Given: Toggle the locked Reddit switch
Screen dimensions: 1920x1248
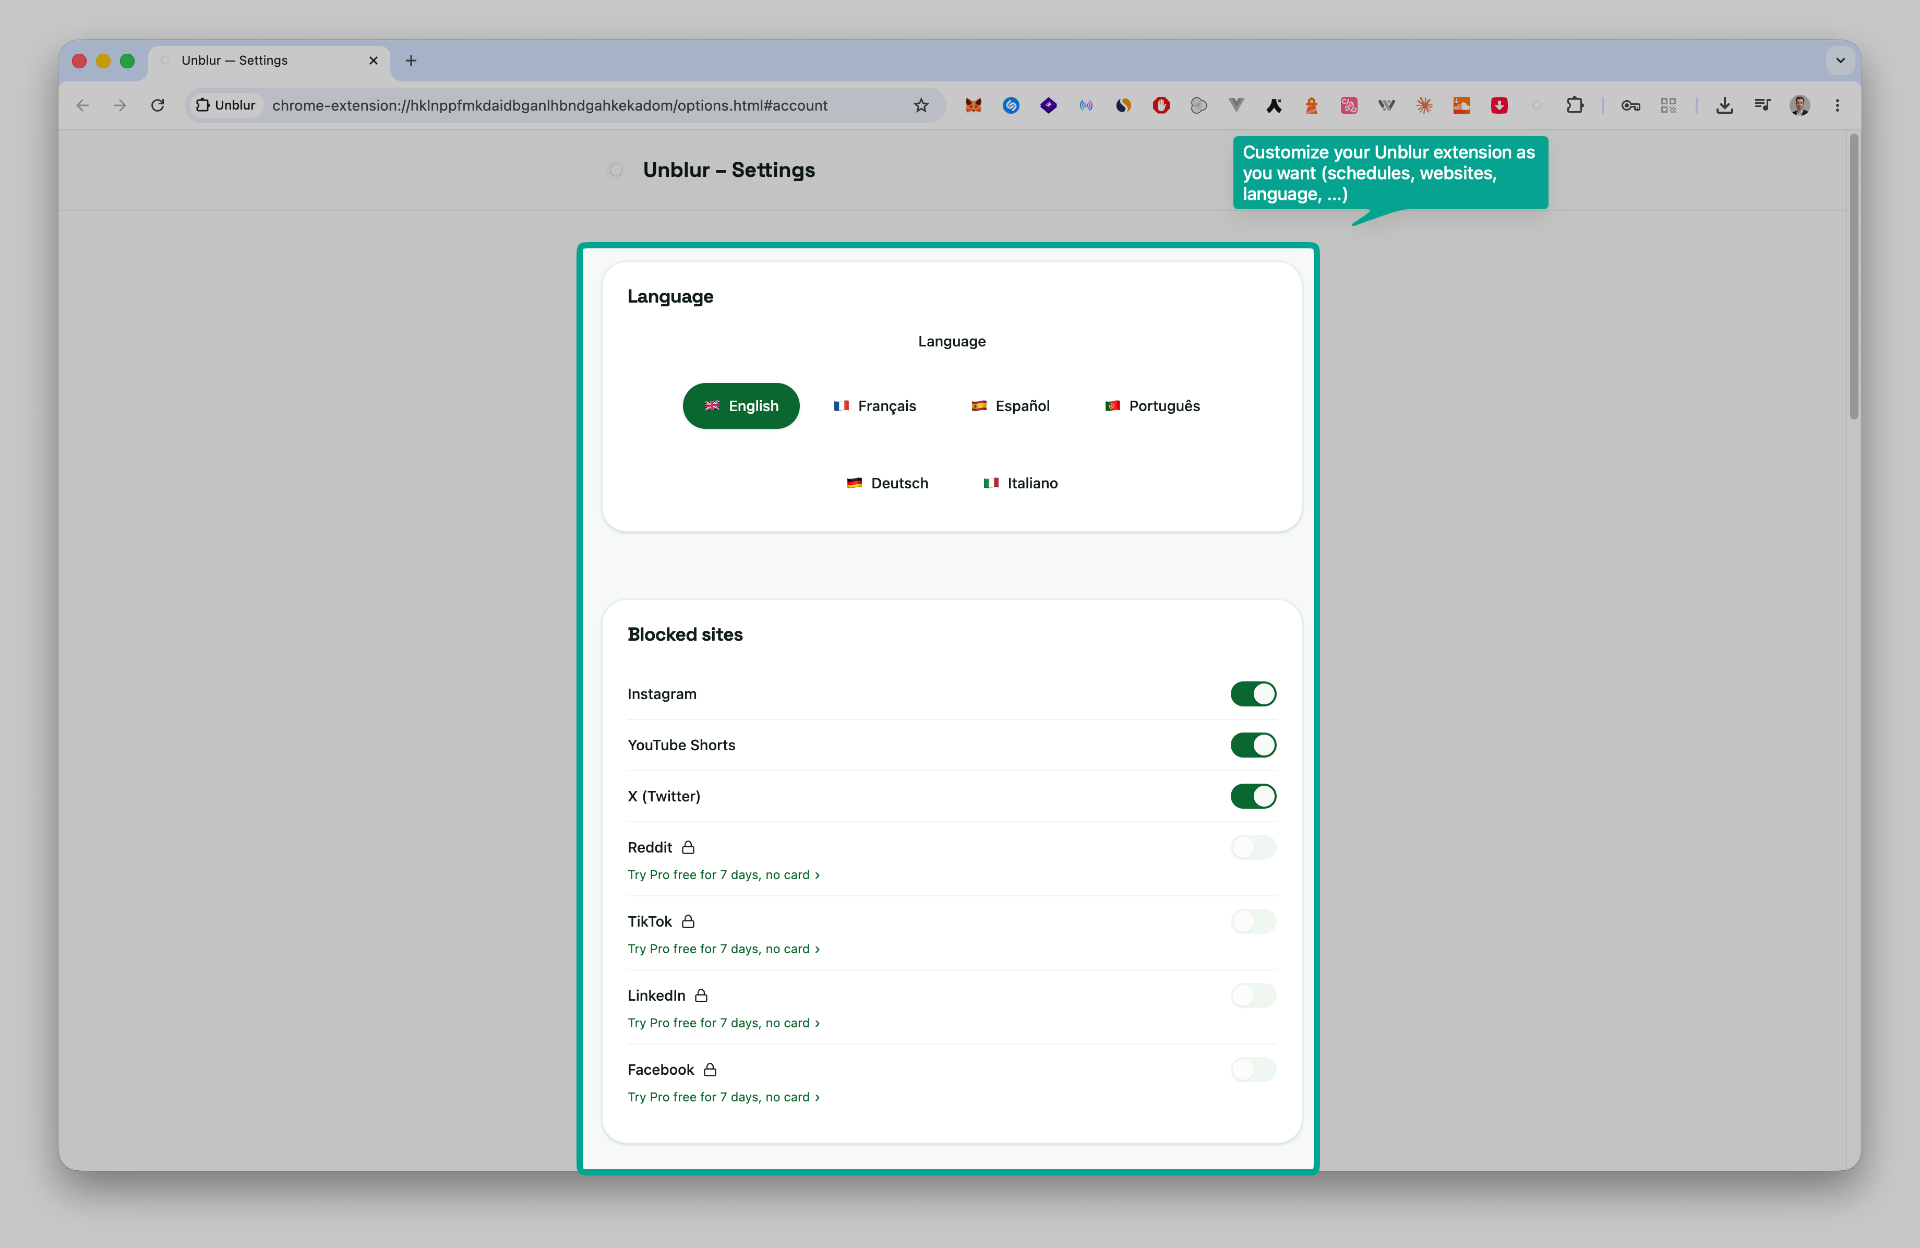Looking at the screenshot, I should point(1253,848).
